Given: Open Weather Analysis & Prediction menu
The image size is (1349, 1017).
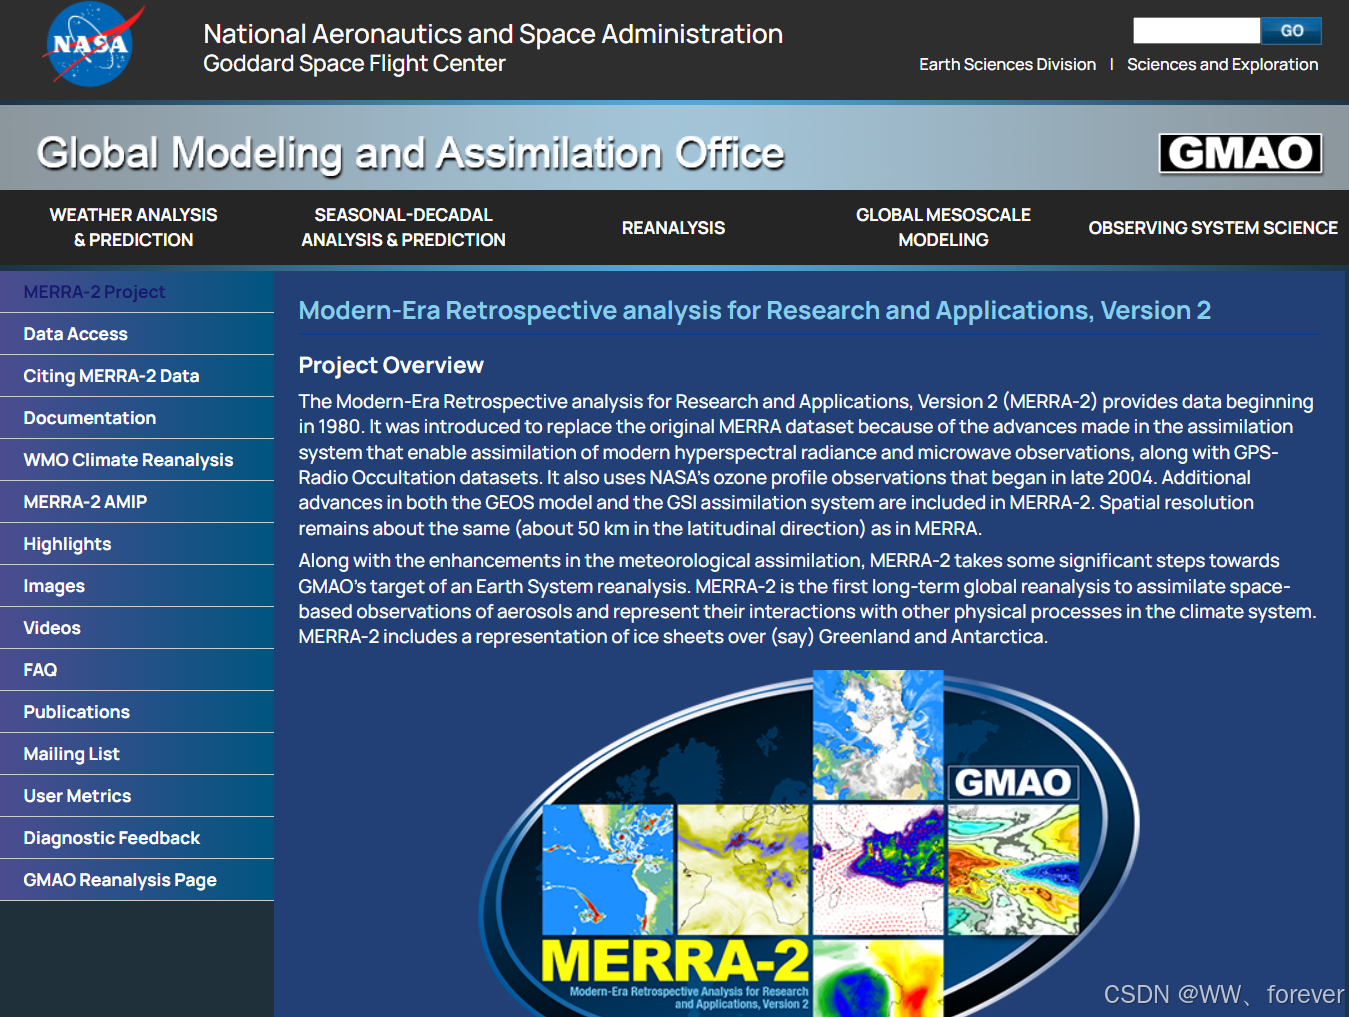Looking at the screenshot, I should [134, 227].
